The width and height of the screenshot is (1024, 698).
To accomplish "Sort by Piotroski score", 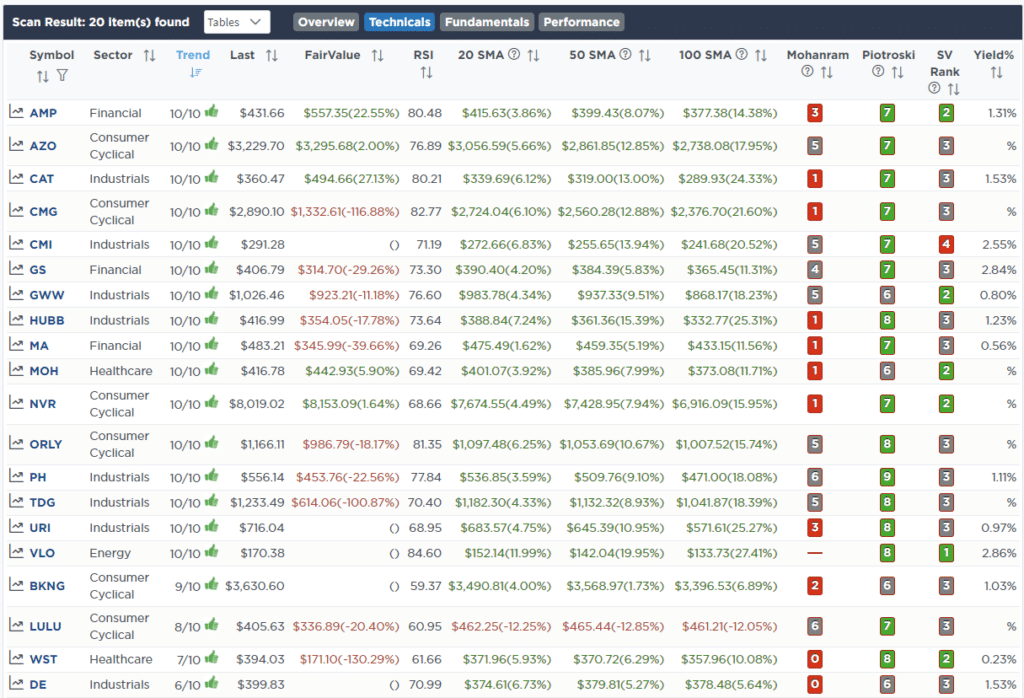I will point(897,72).
